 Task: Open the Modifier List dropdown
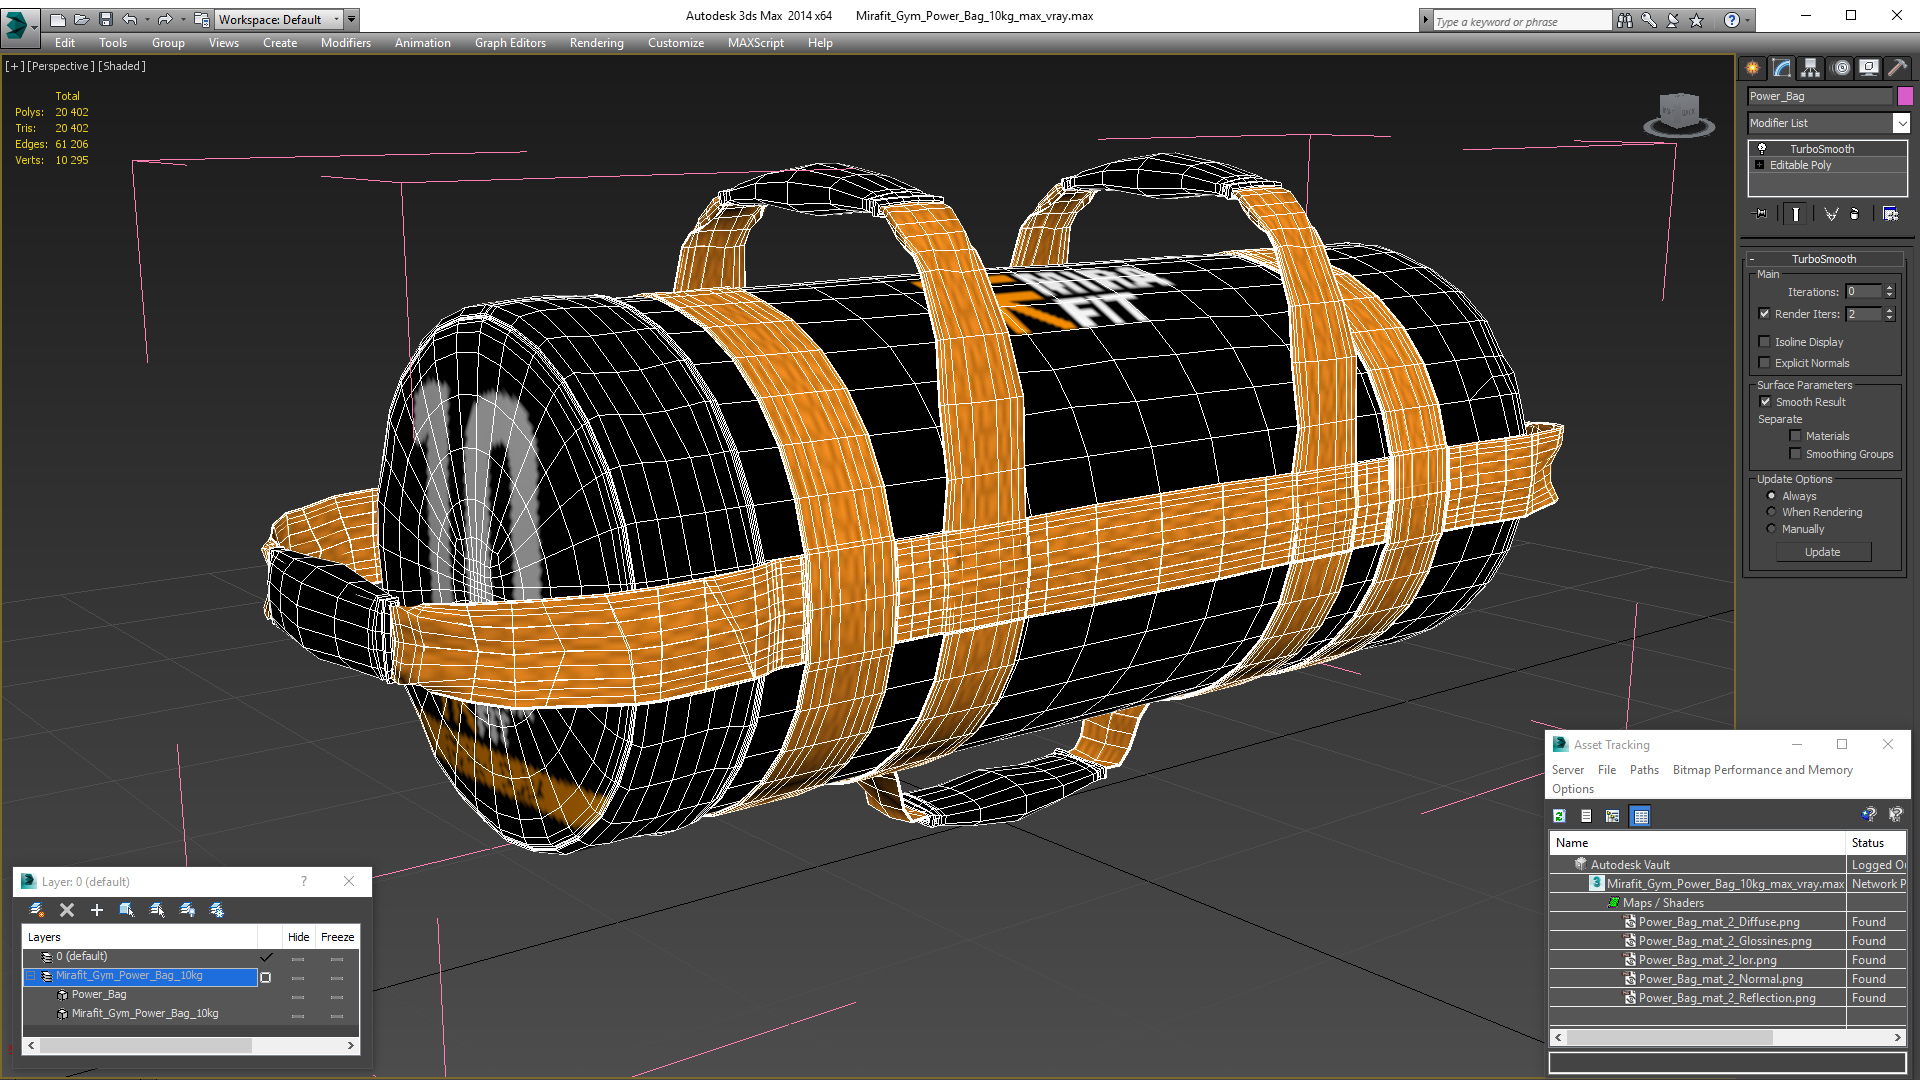[x=1829, y=123]
